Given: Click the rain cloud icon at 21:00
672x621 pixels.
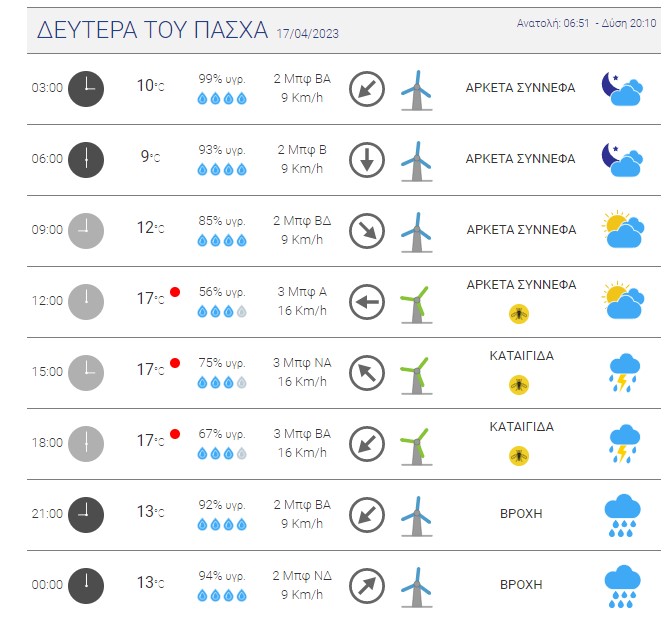Looking at the screenshot, I should coord(622,516).
